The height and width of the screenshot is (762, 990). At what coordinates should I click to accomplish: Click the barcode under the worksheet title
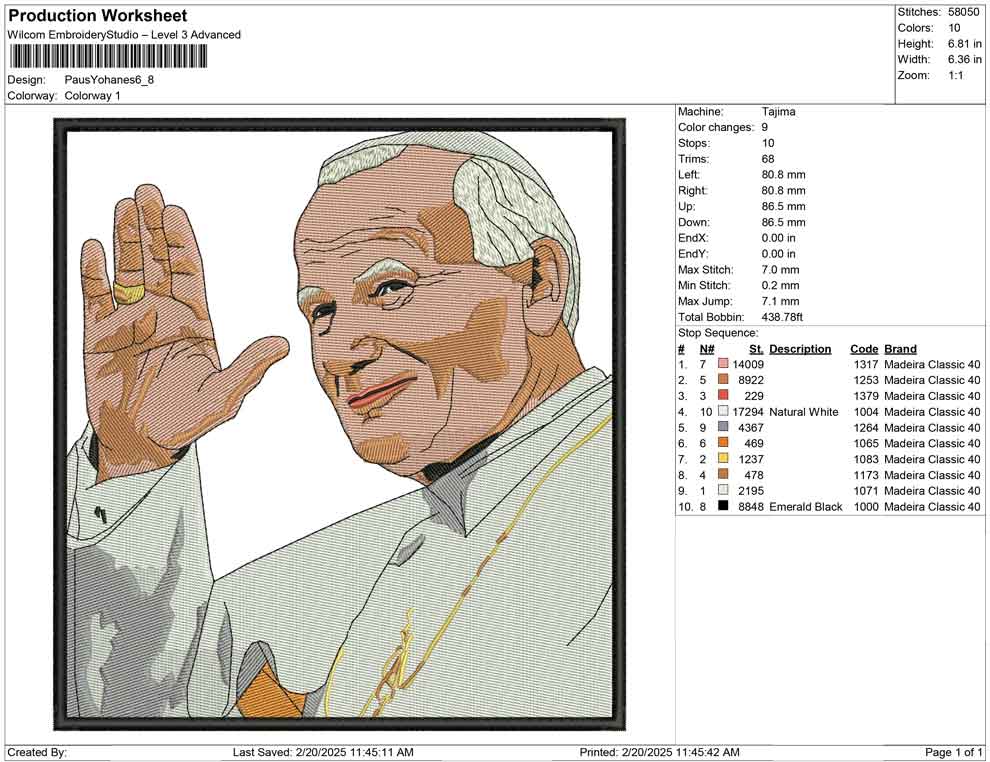[x=107, y=56]
